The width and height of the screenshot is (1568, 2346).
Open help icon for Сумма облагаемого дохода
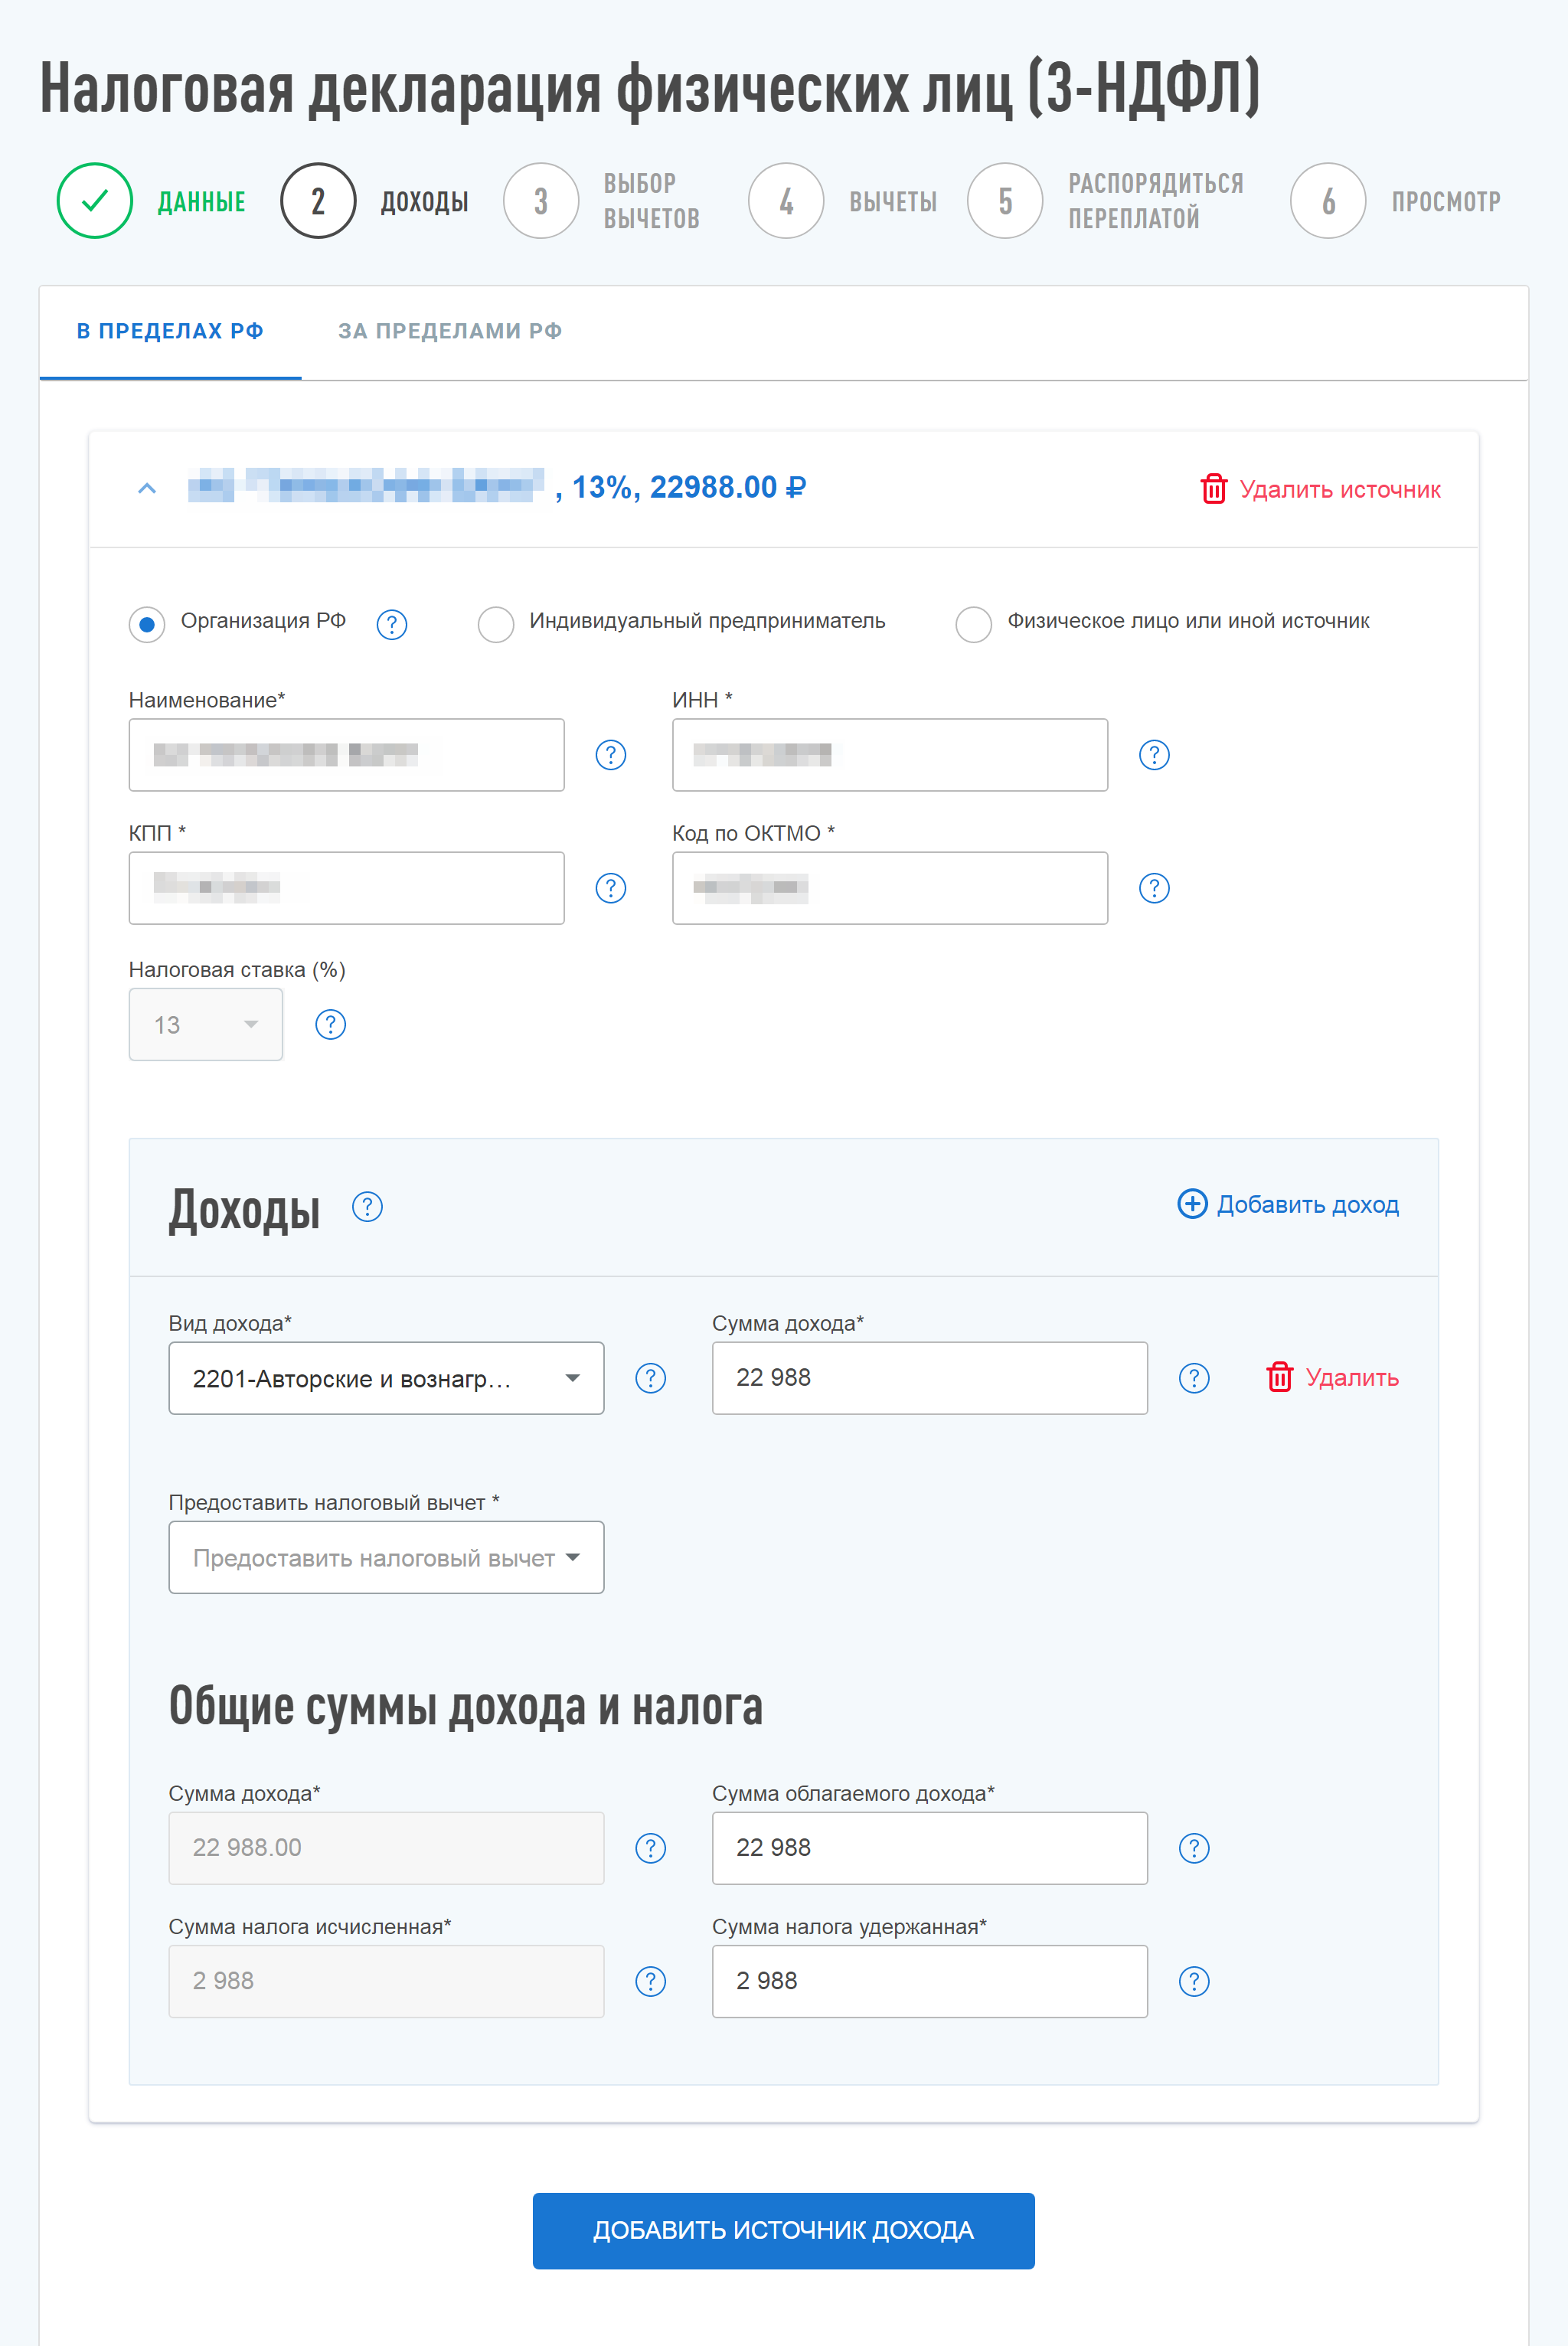point(1194,1848)
